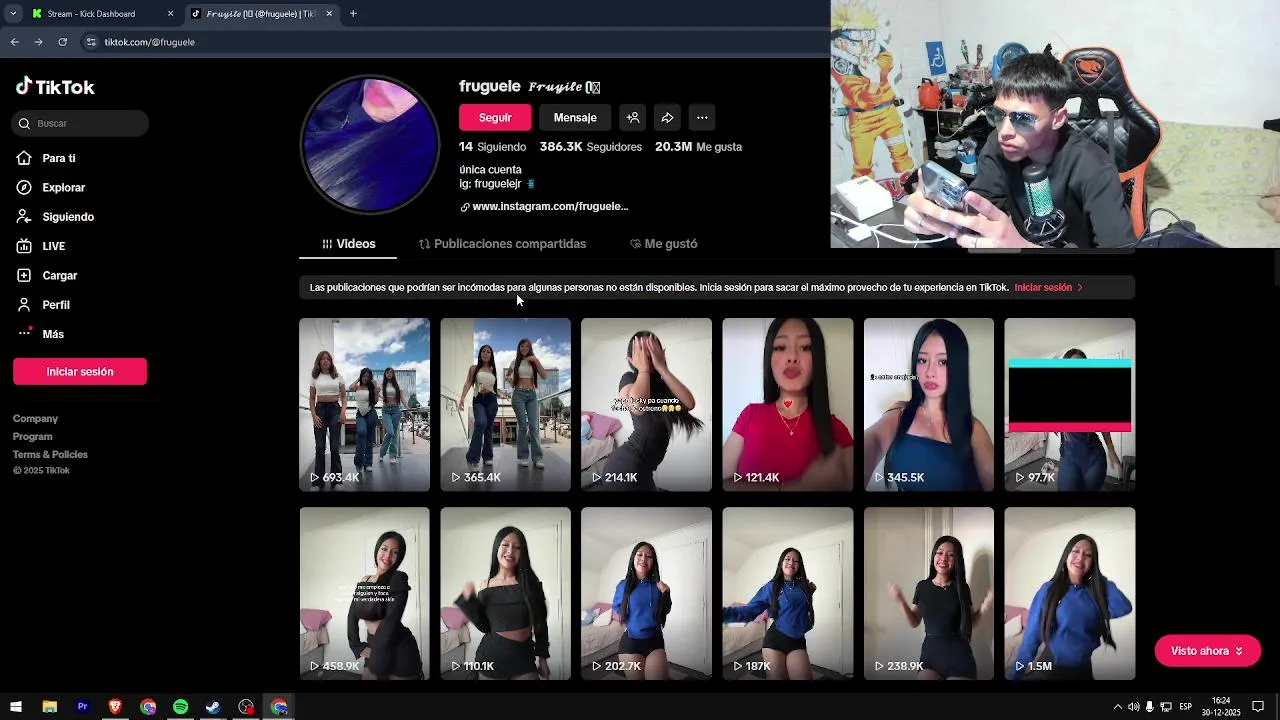Click the 386.3K Seguidores count

pos(591,147)
